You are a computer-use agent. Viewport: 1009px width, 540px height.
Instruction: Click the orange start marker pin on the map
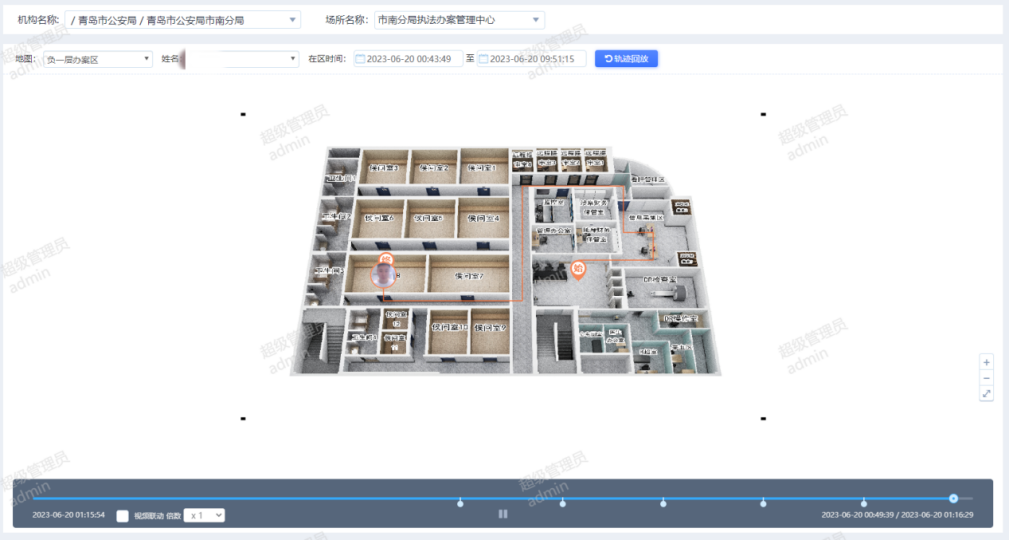click(577, 269)
